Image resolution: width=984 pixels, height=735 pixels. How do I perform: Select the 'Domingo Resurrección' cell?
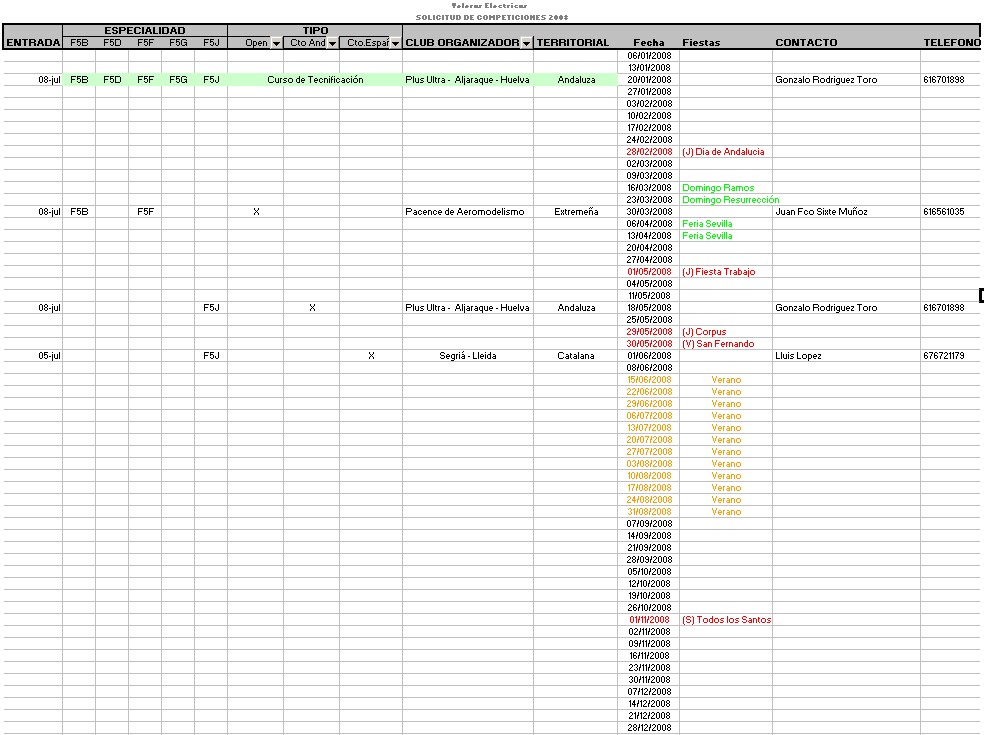coord(730,200)
